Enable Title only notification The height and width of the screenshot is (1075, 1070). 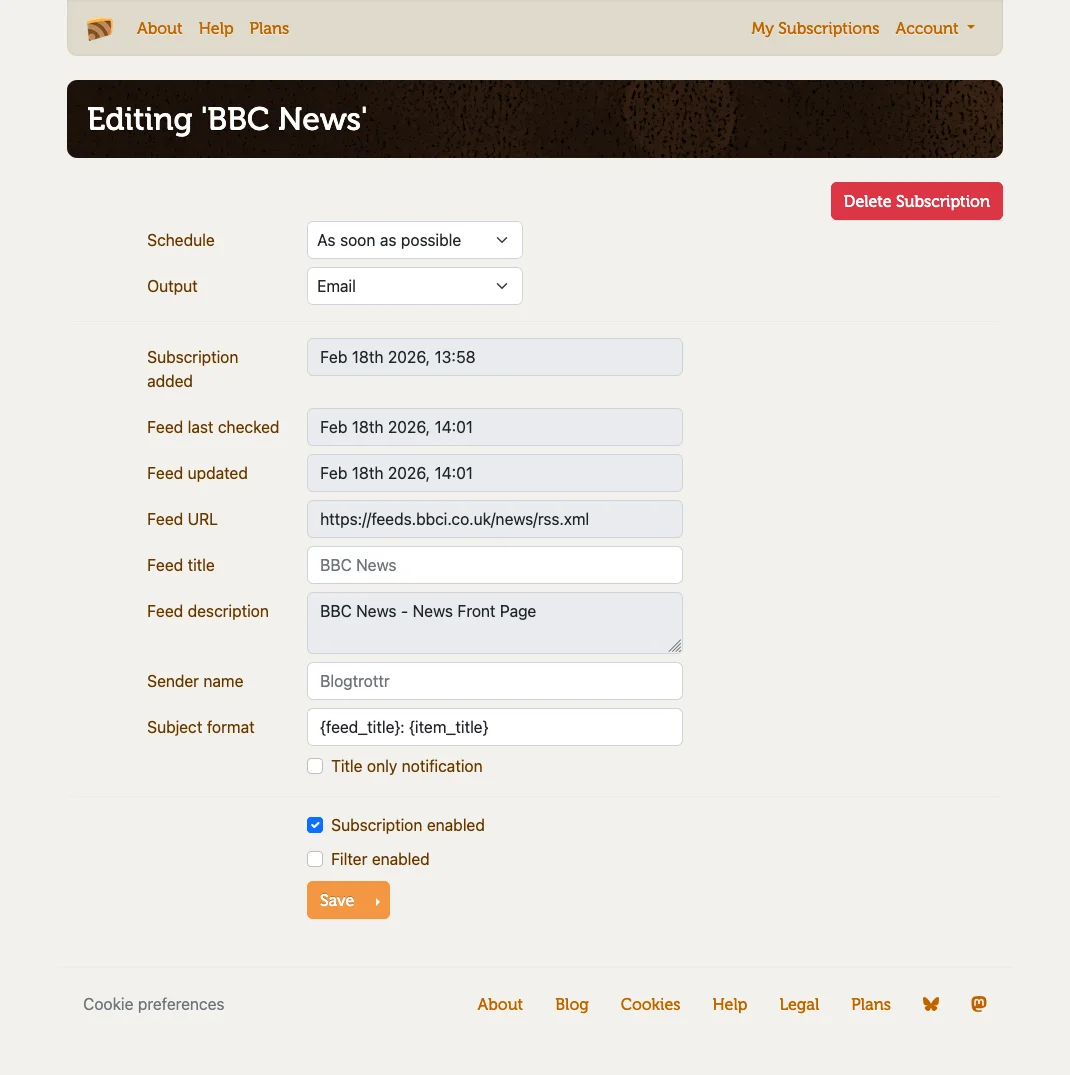coord(315,765)
